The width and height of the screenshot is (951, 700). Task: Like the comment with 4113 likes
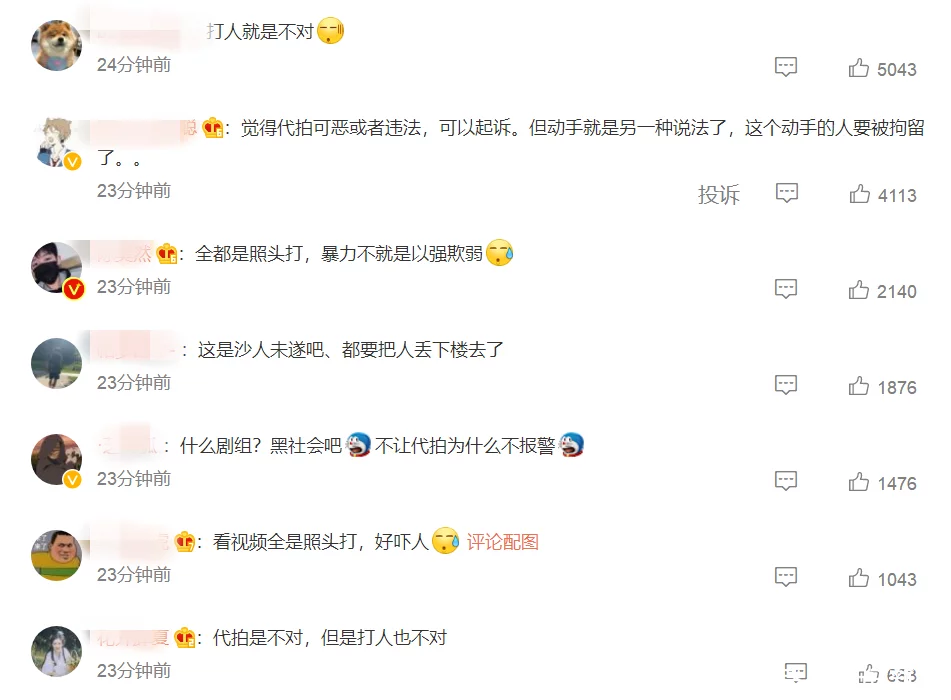tap(883, 195)
